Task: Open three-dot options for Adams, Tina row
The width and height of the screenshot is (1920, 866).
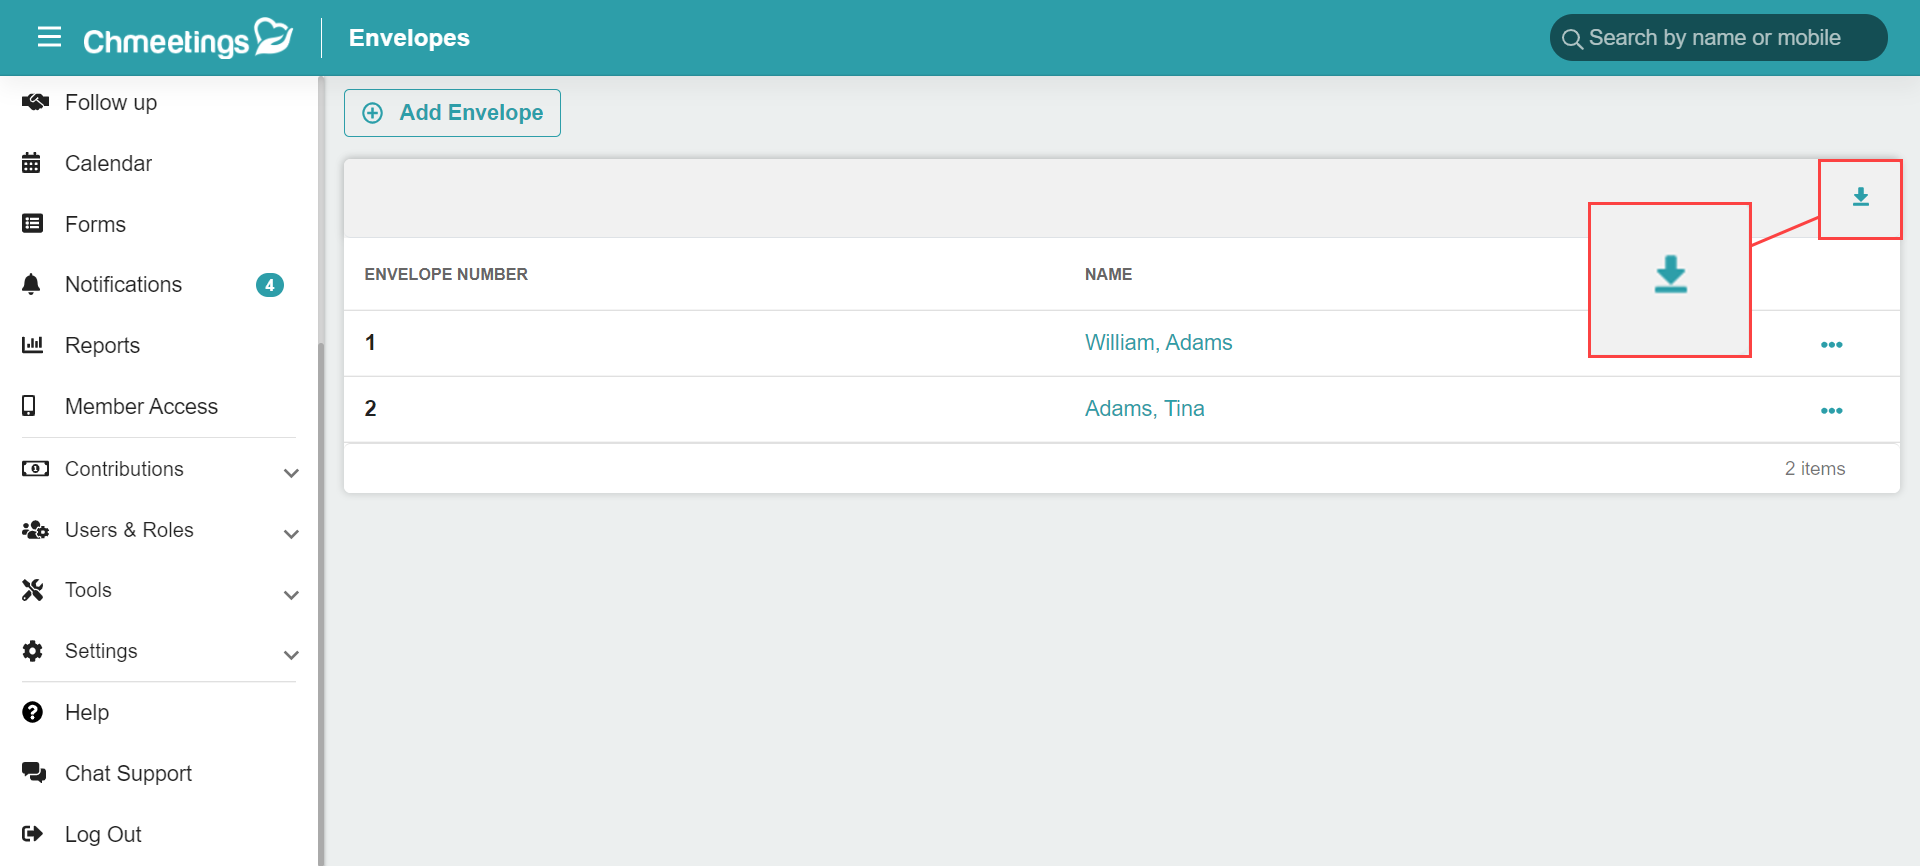Action: [x=1831, y=410]
